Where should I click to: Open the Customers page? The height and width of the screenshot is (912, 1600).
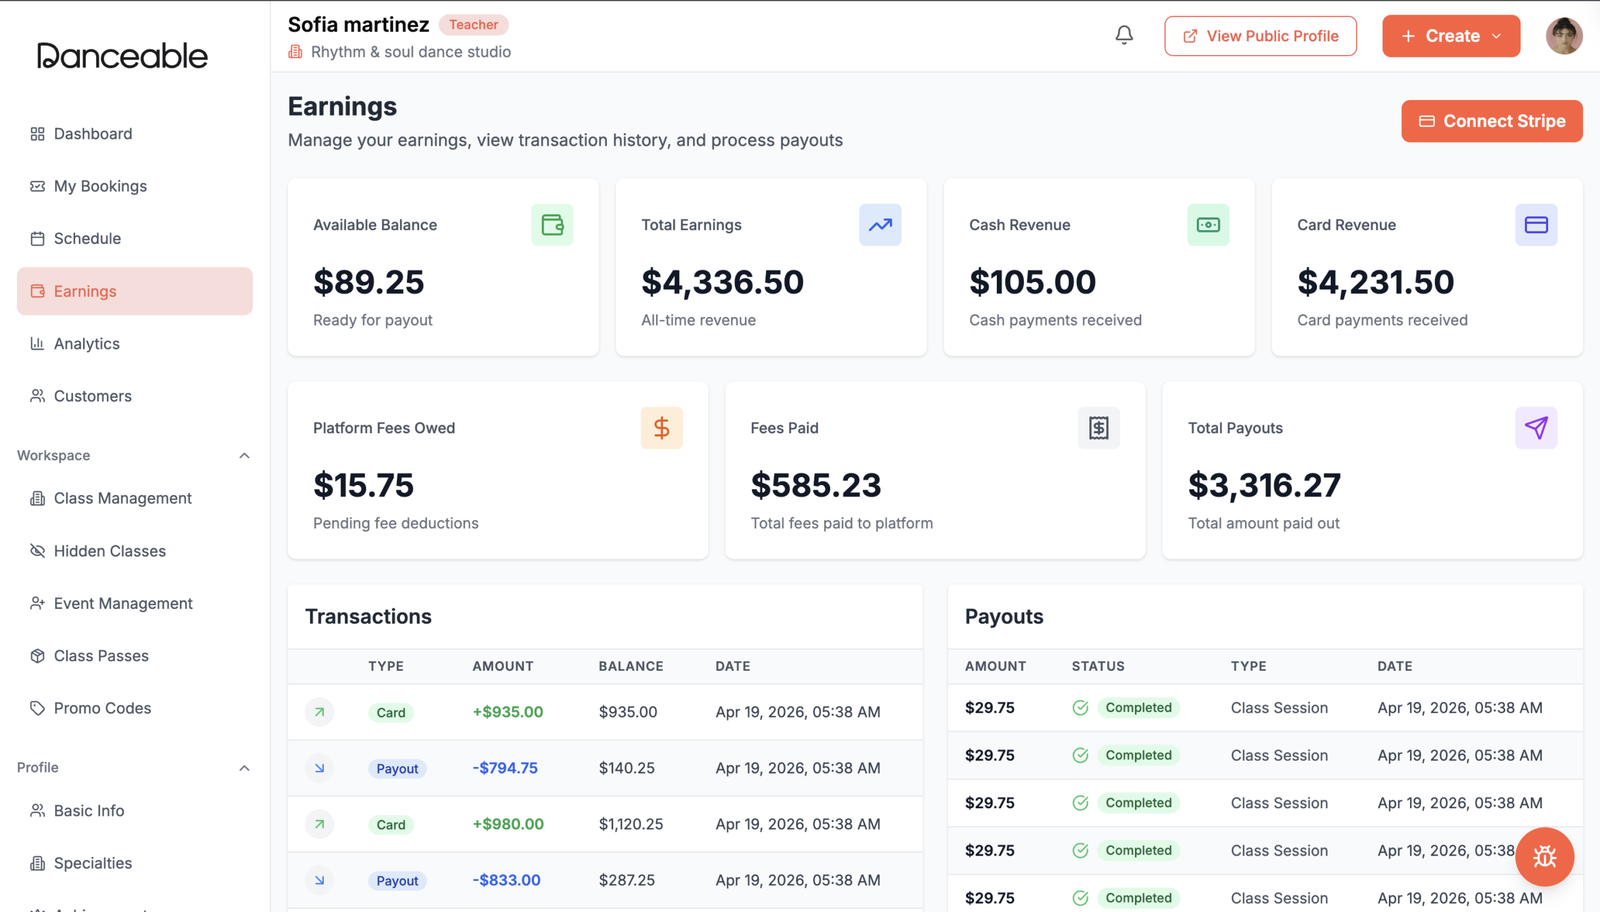coord(134,396)
